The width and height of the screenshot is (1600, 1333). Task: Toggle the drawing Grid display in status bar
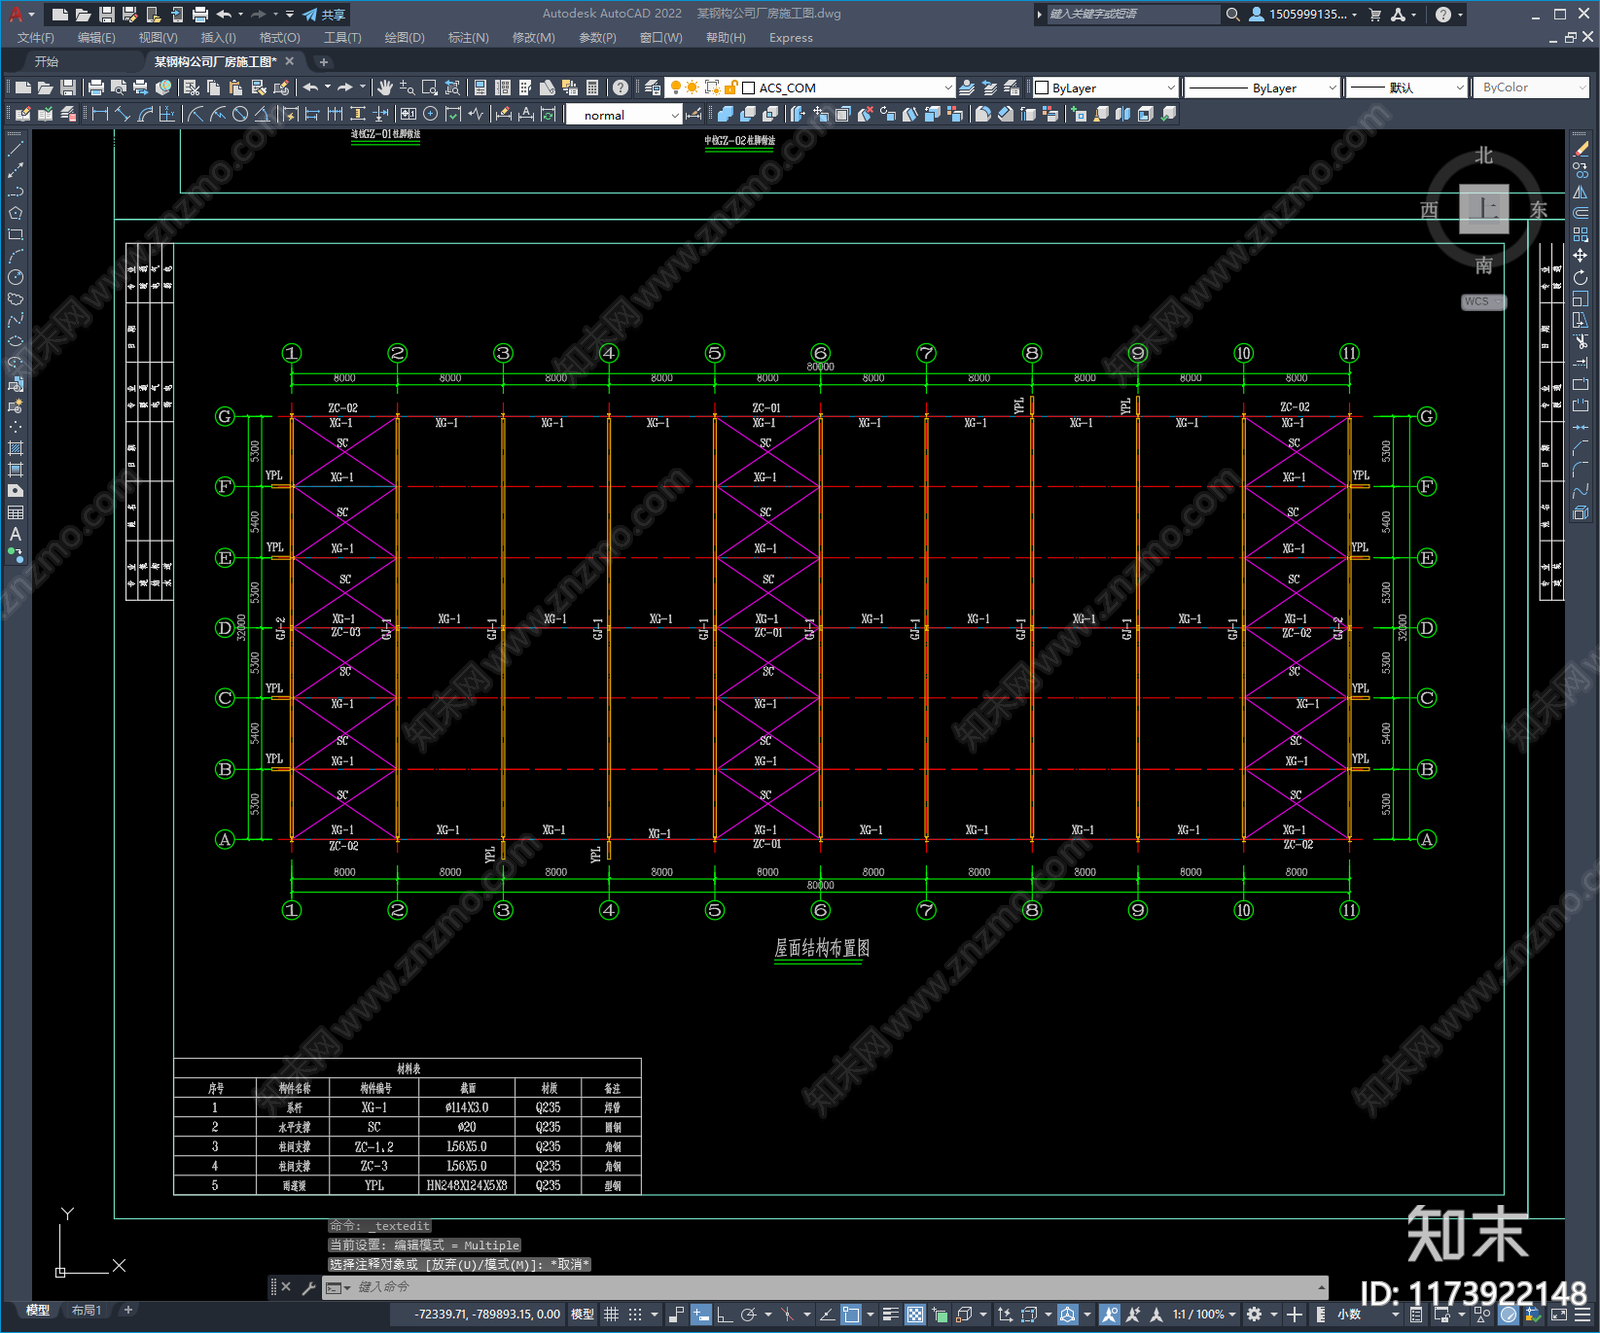click(x=611, y=1314)
